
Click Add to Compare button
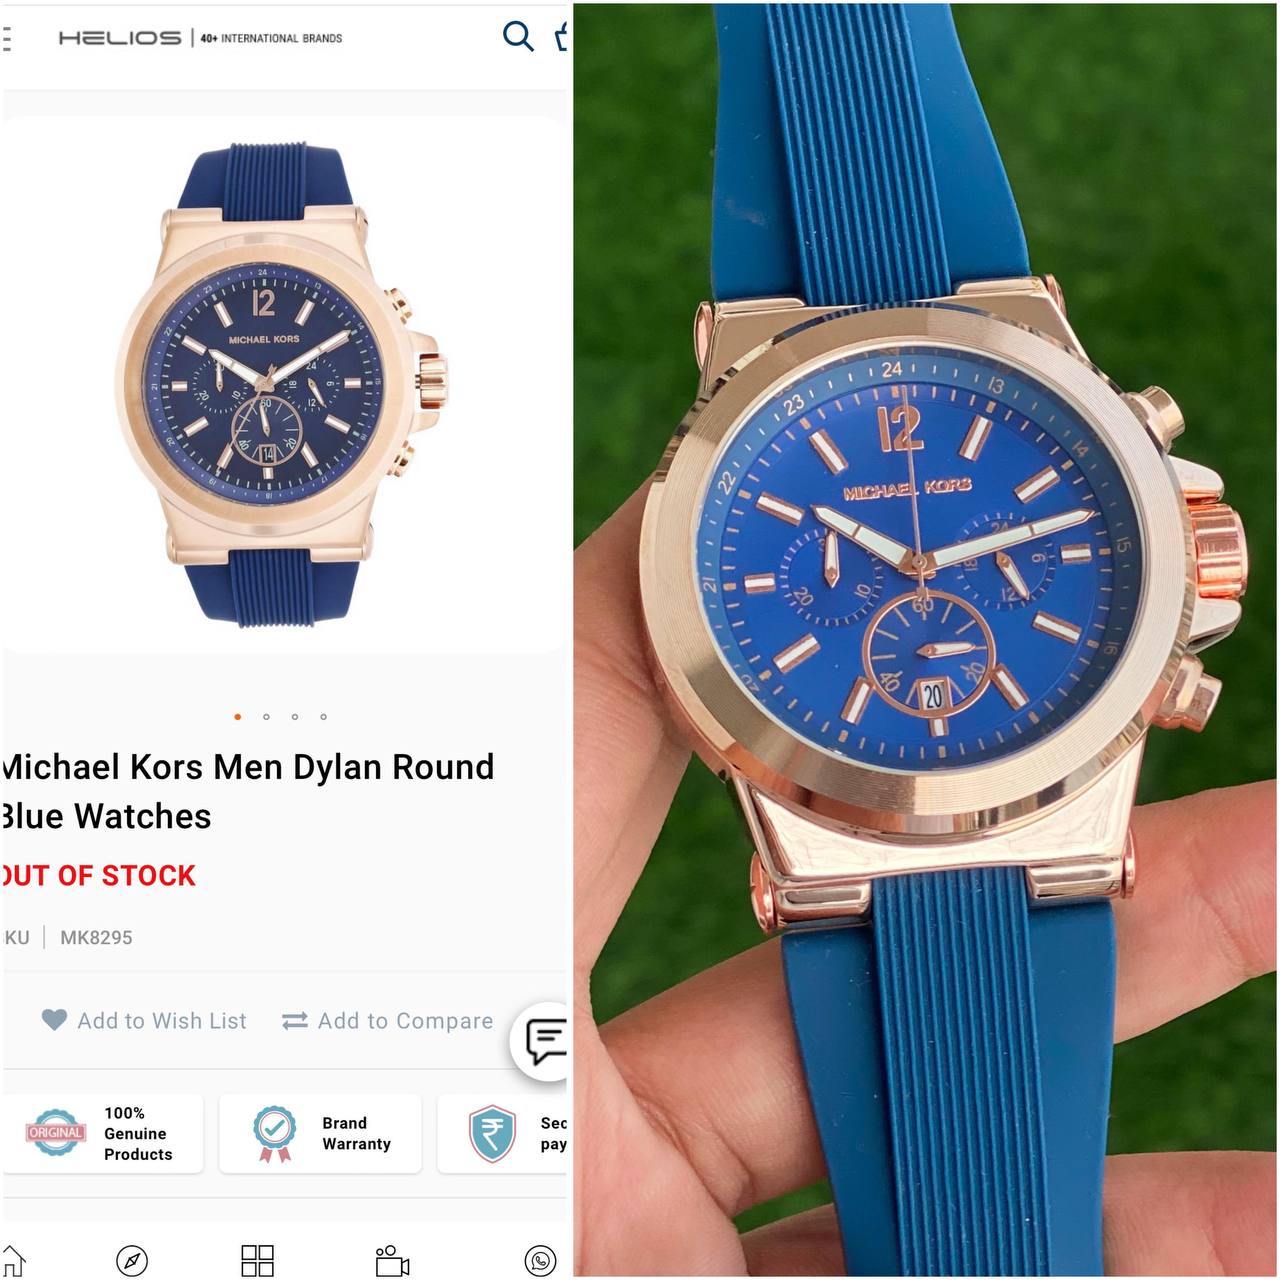click(x=388, y=1021)
